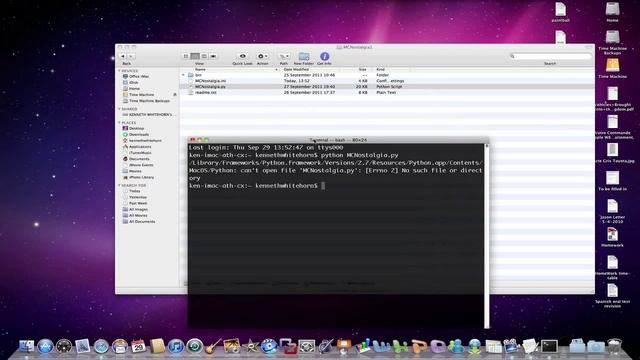Select iDisk in Finder sidebar
This screenshot has height=360, width=640.
coord(131,82)
